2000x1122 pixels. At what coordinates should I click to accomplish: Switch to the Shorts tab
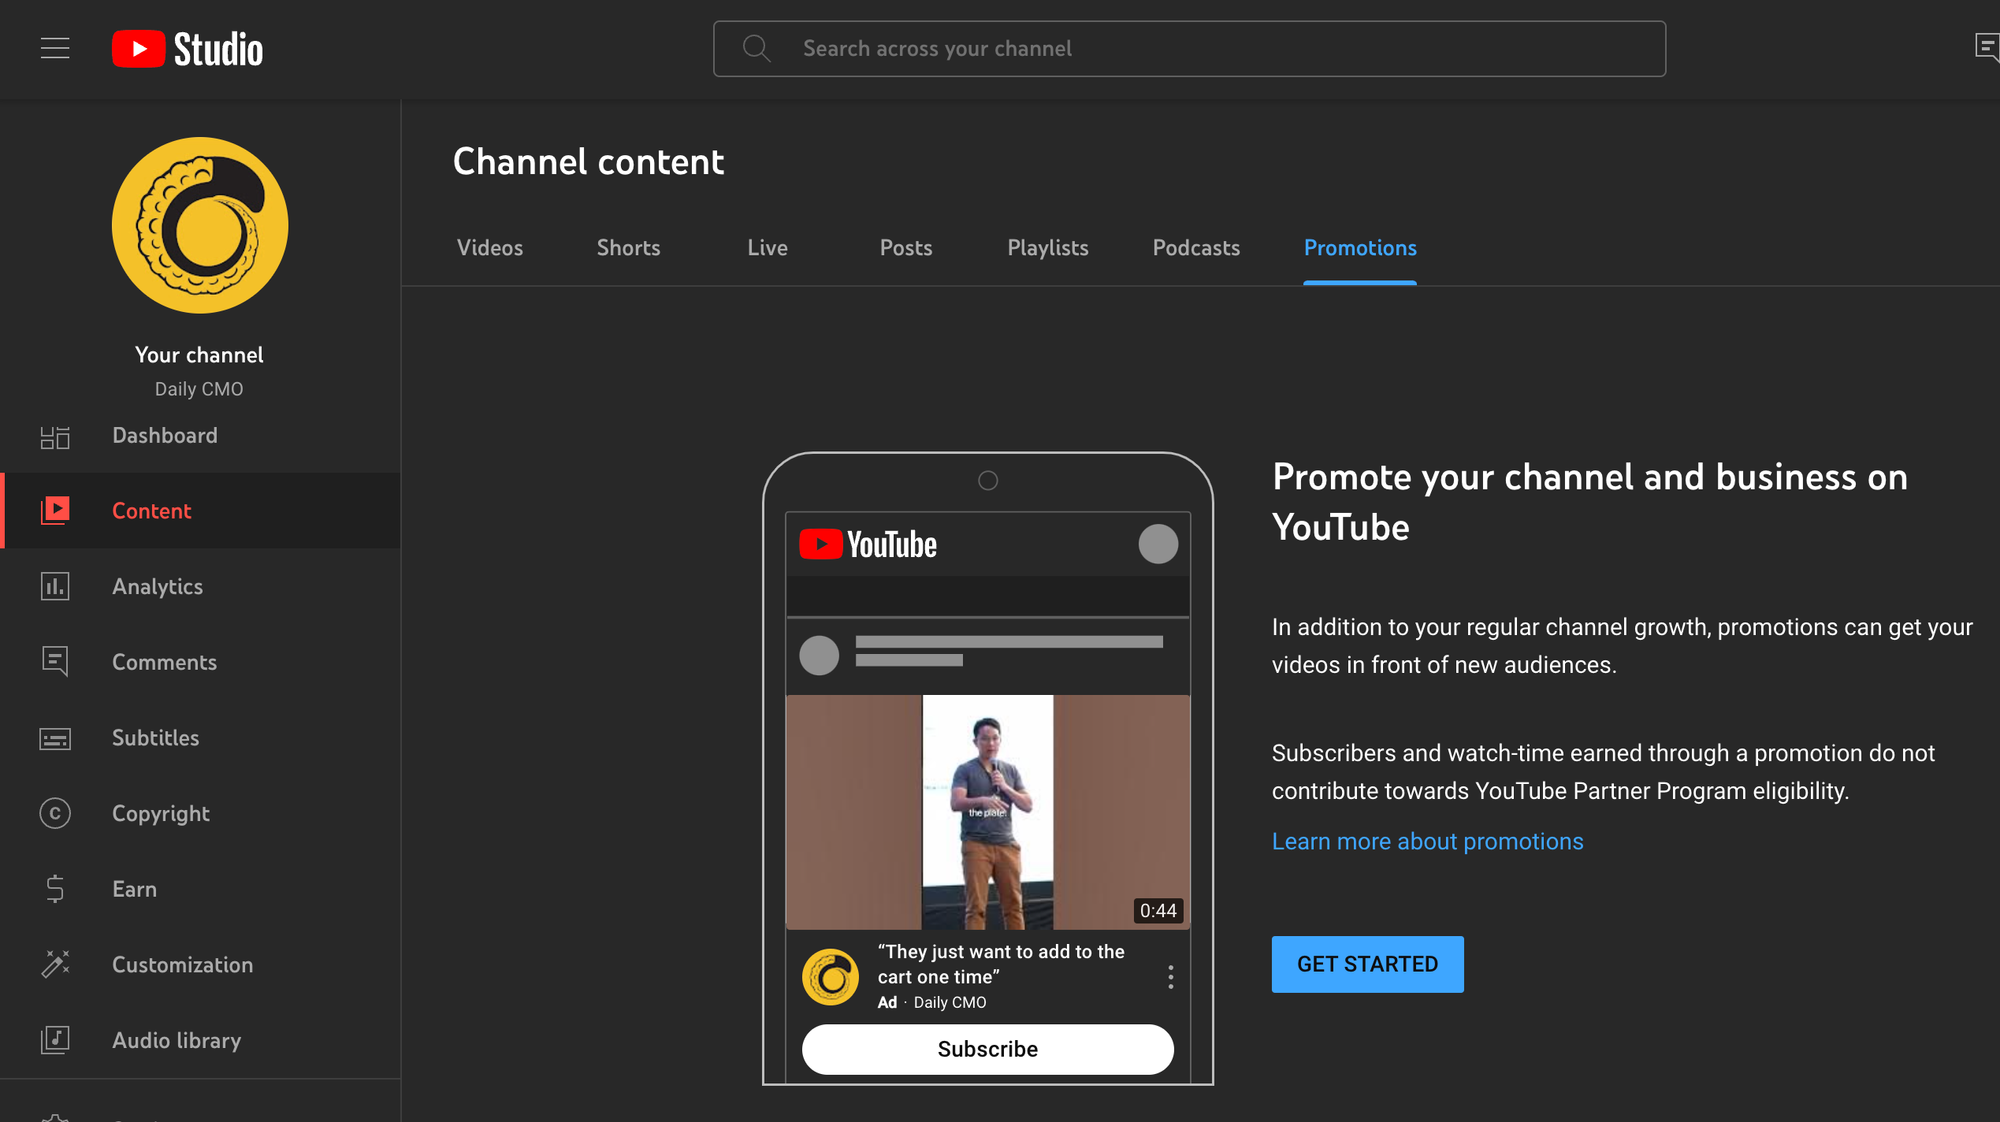pyautogui.click(x=628, y=248)
